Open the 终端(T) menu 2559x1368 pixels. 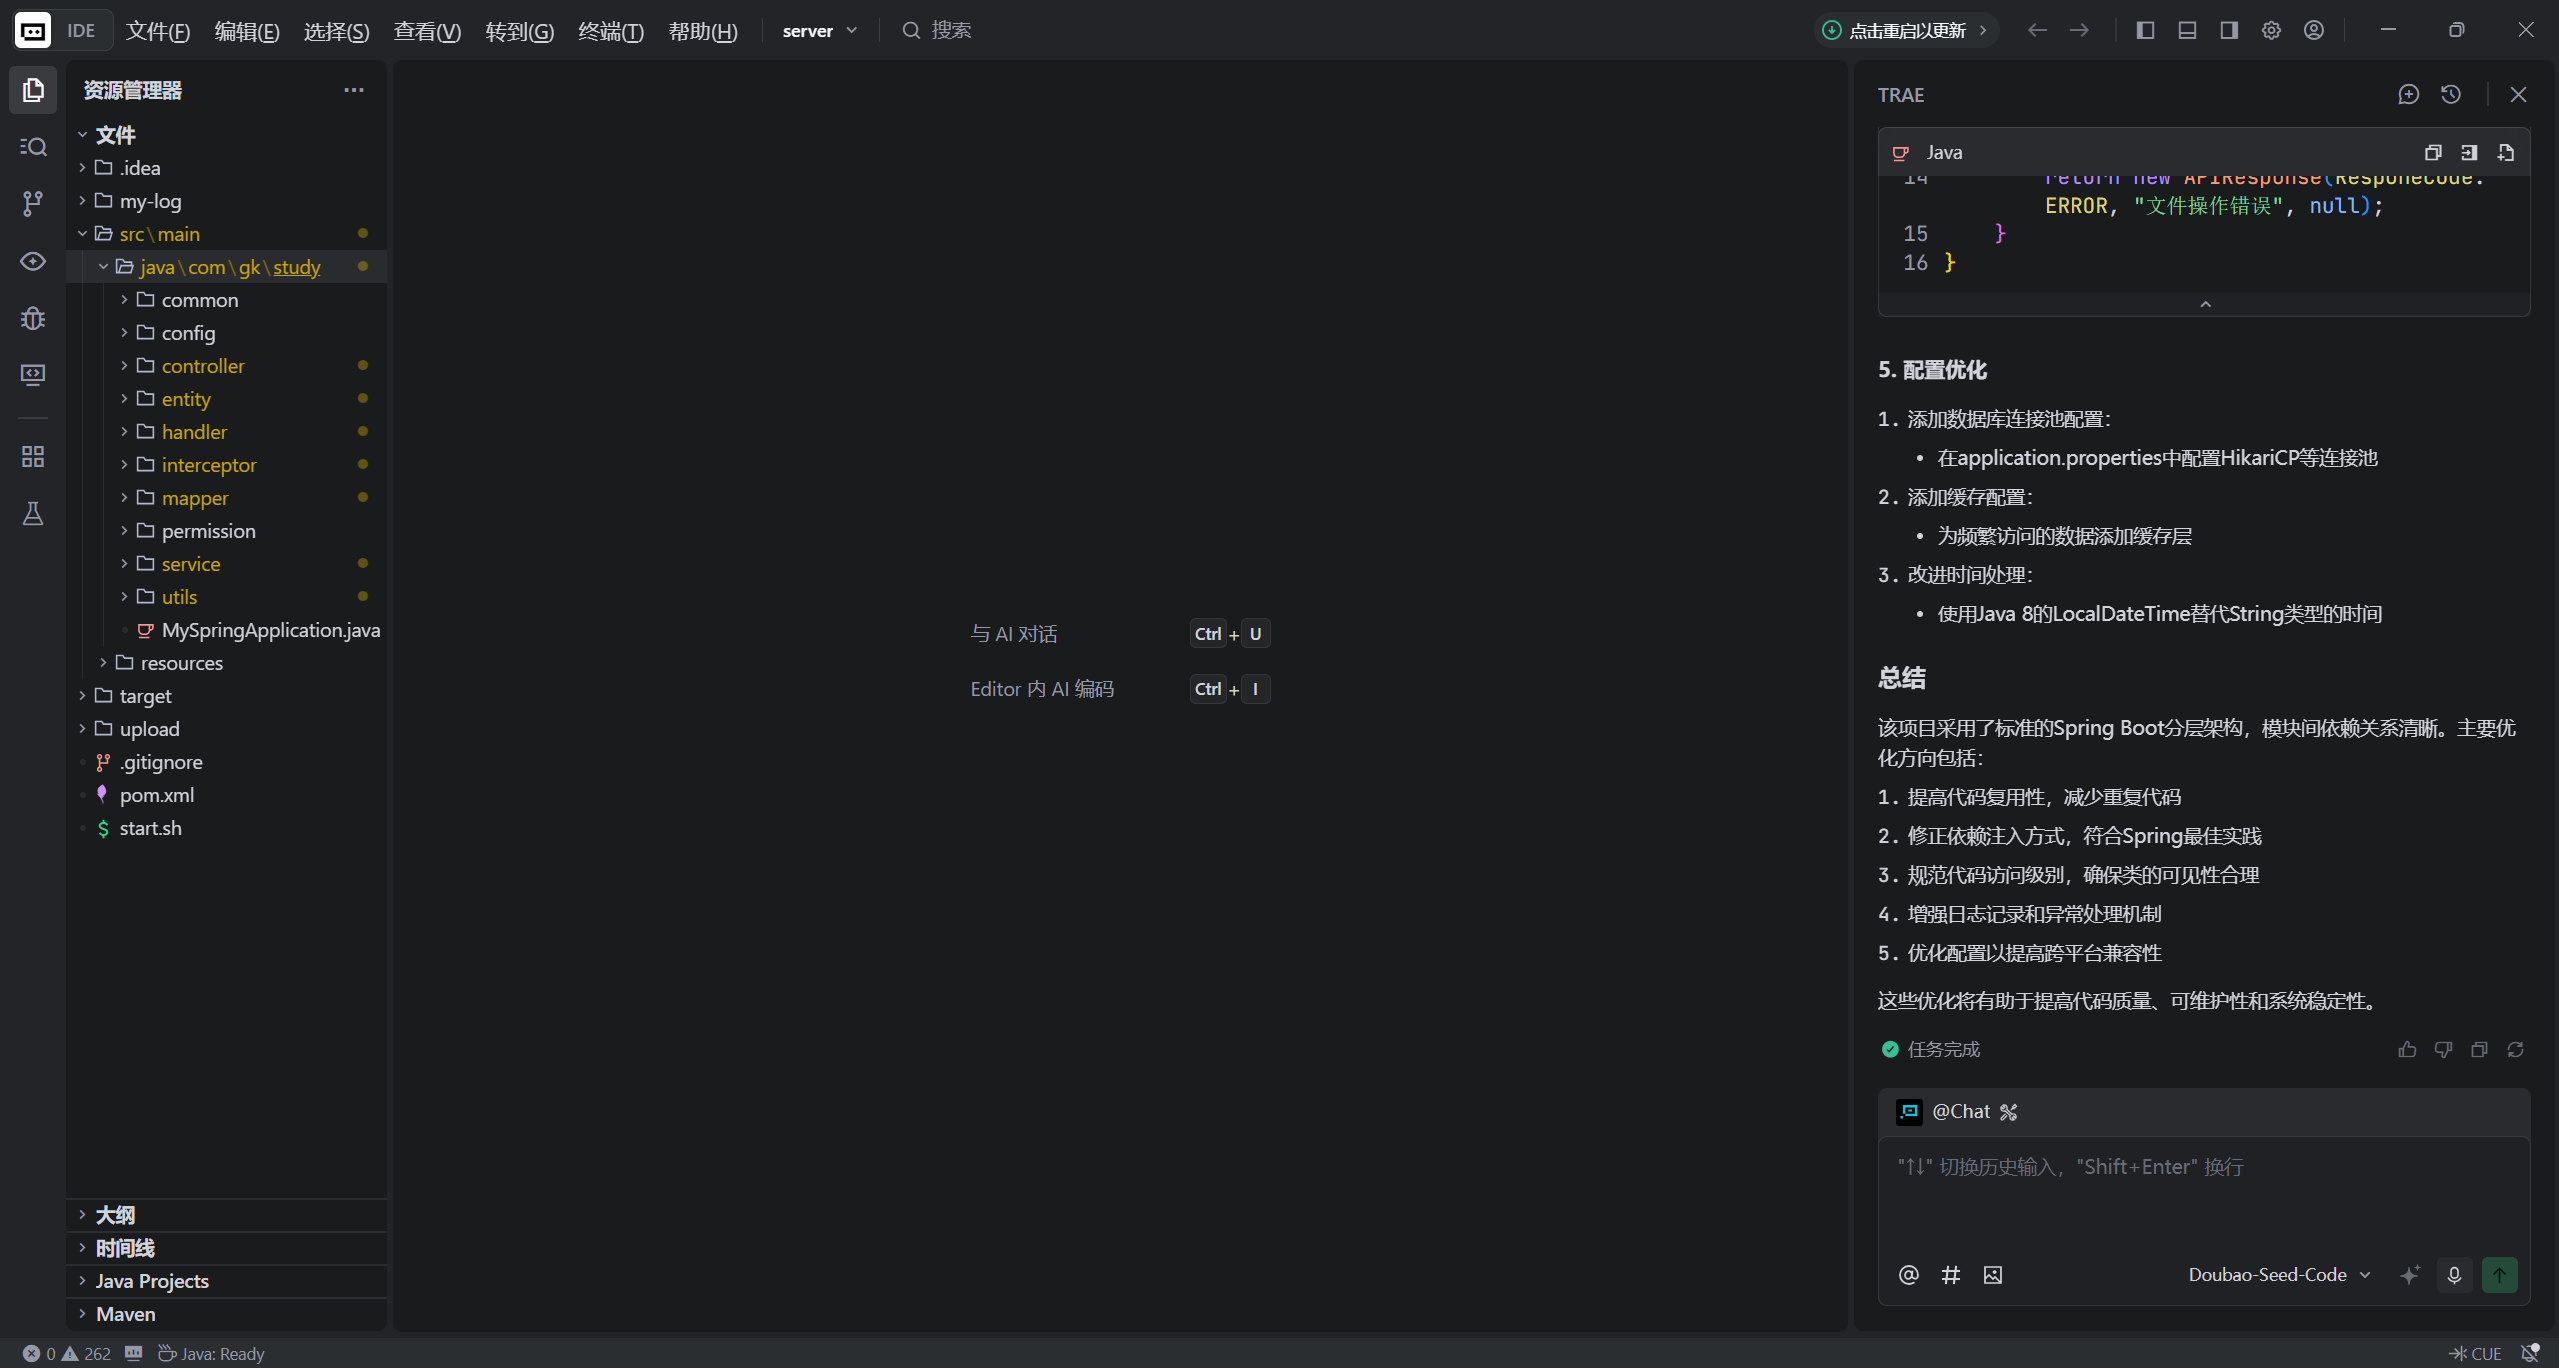tap(610, 31)
